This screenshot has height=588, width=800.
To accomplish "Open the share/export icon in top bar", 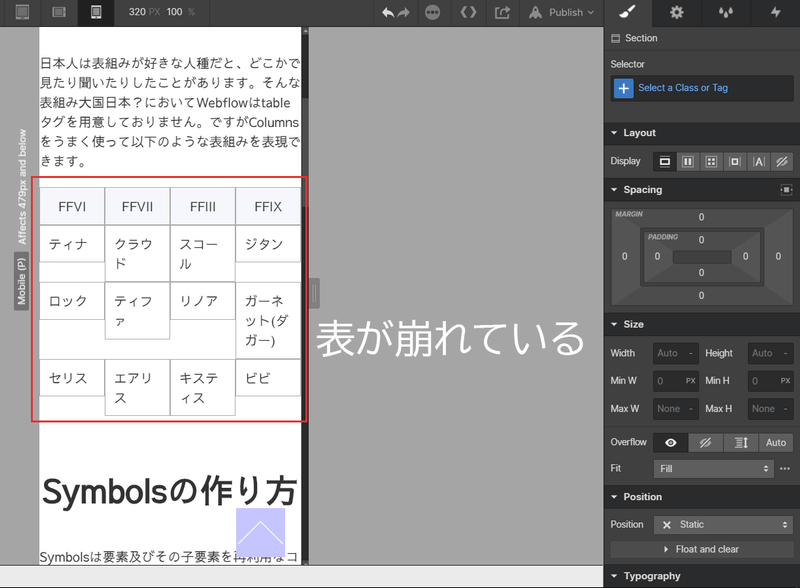I will coord(504,13).
